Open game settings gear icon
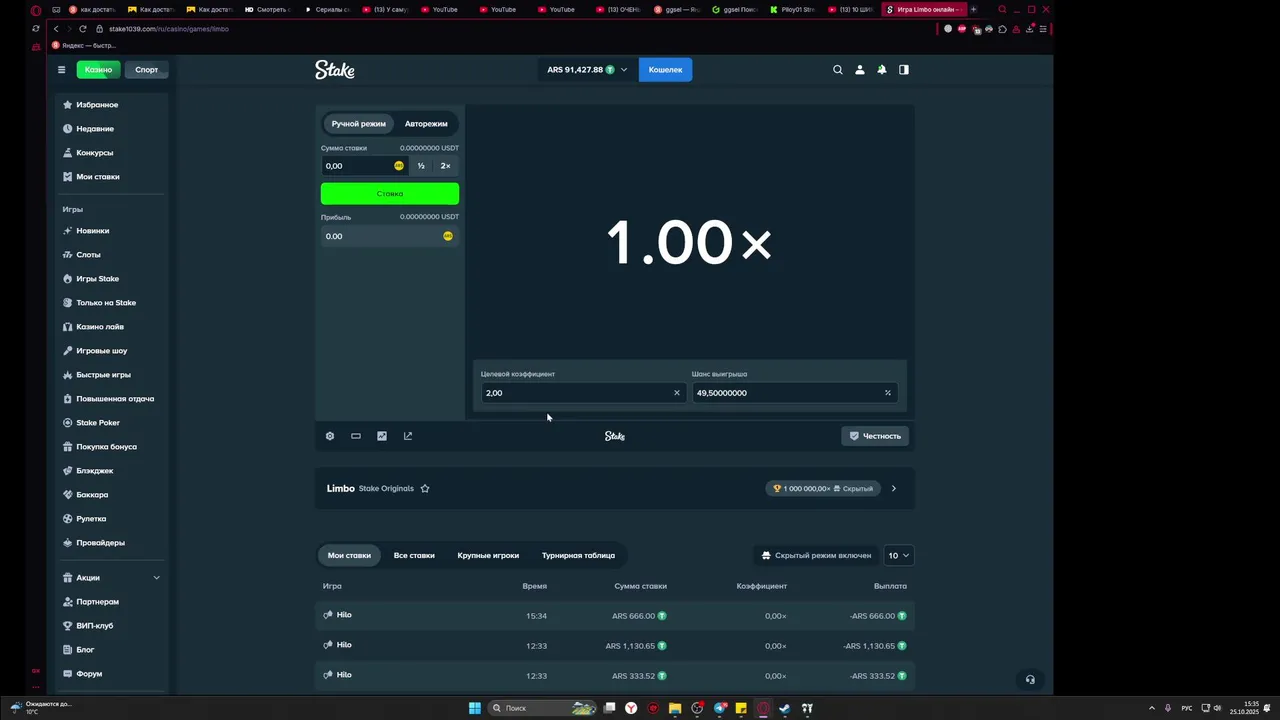The height and width of the screenshot is (720, 1280). coord(330,436)
